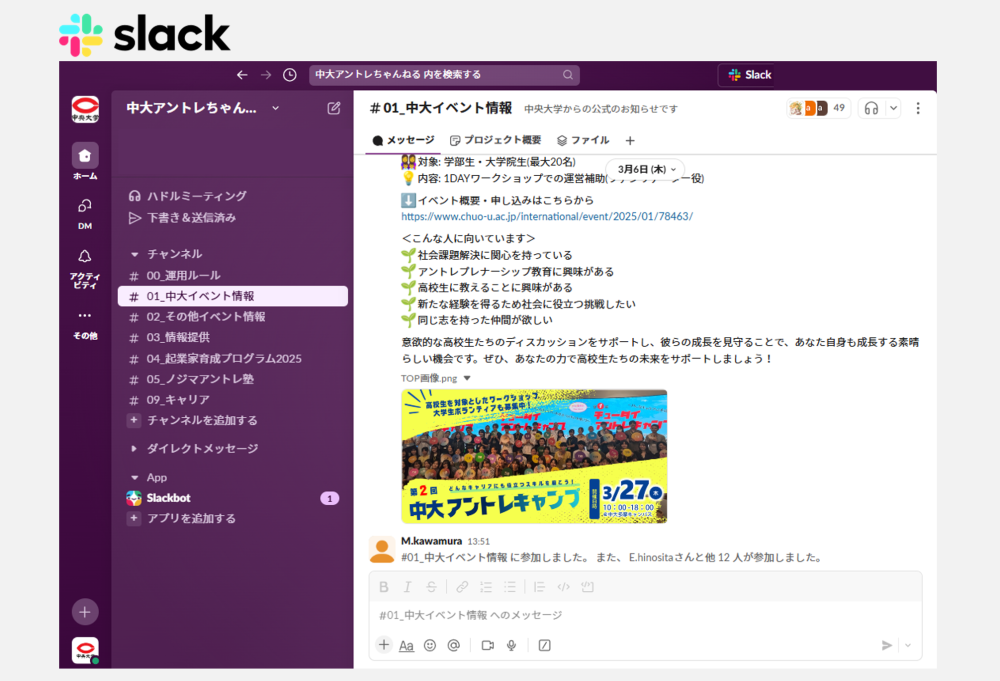This screenshot has width=1000, height=681.
Task: Open channel more actions three-dot menu
Action: [x=918, y=108]
